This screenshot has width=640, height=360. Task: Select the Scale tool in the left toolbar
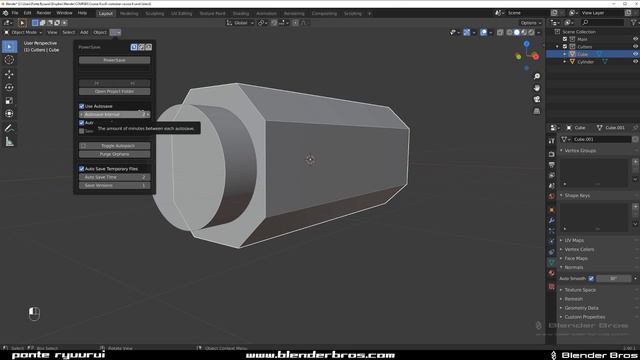click(x=9, y=100)
